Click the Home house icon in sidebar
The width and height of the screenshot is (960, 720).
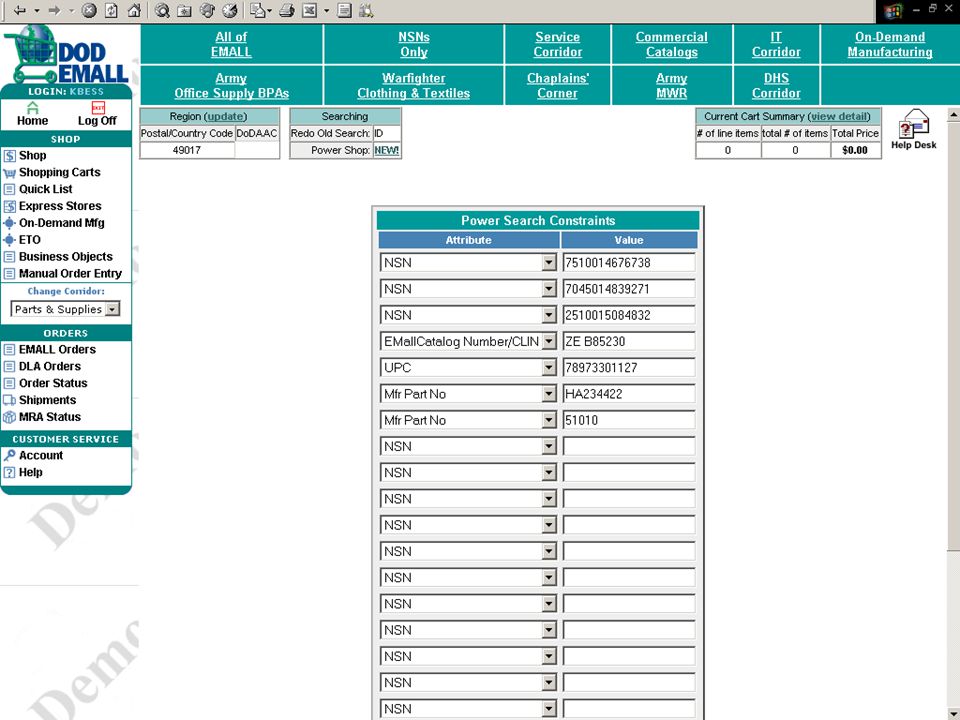pyautogui.click(x=32, y=108)
